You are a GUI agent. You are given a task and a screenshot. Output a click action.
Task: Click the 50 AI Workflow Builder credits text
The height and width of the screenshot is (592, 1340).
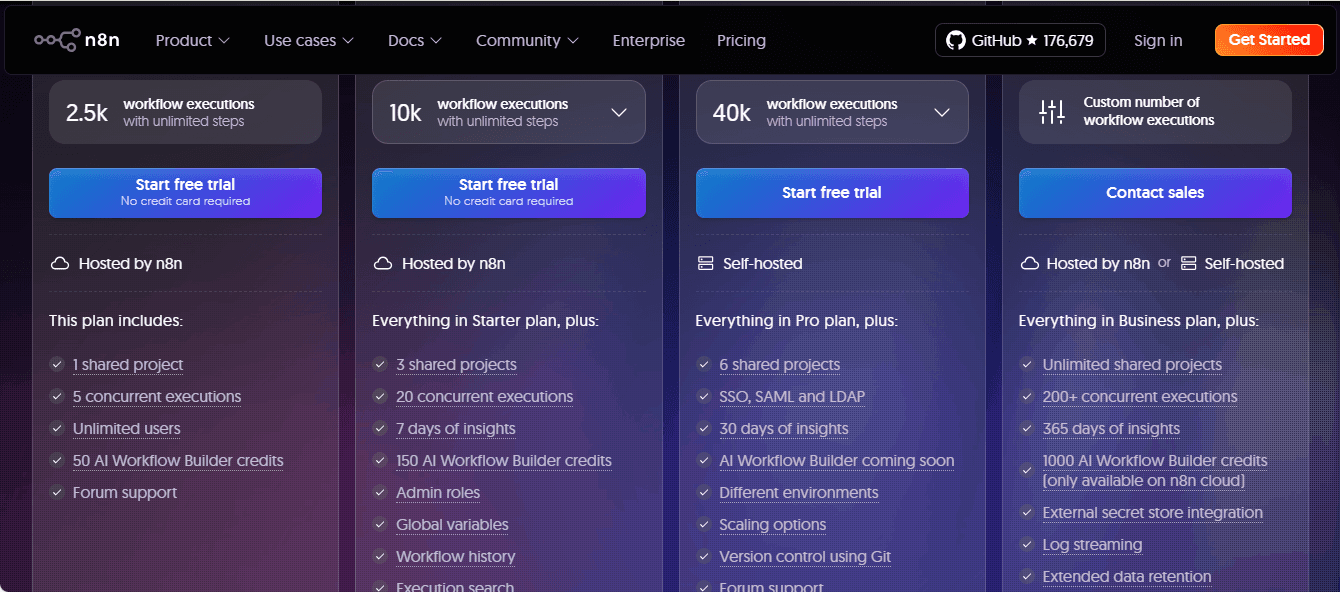178,461
